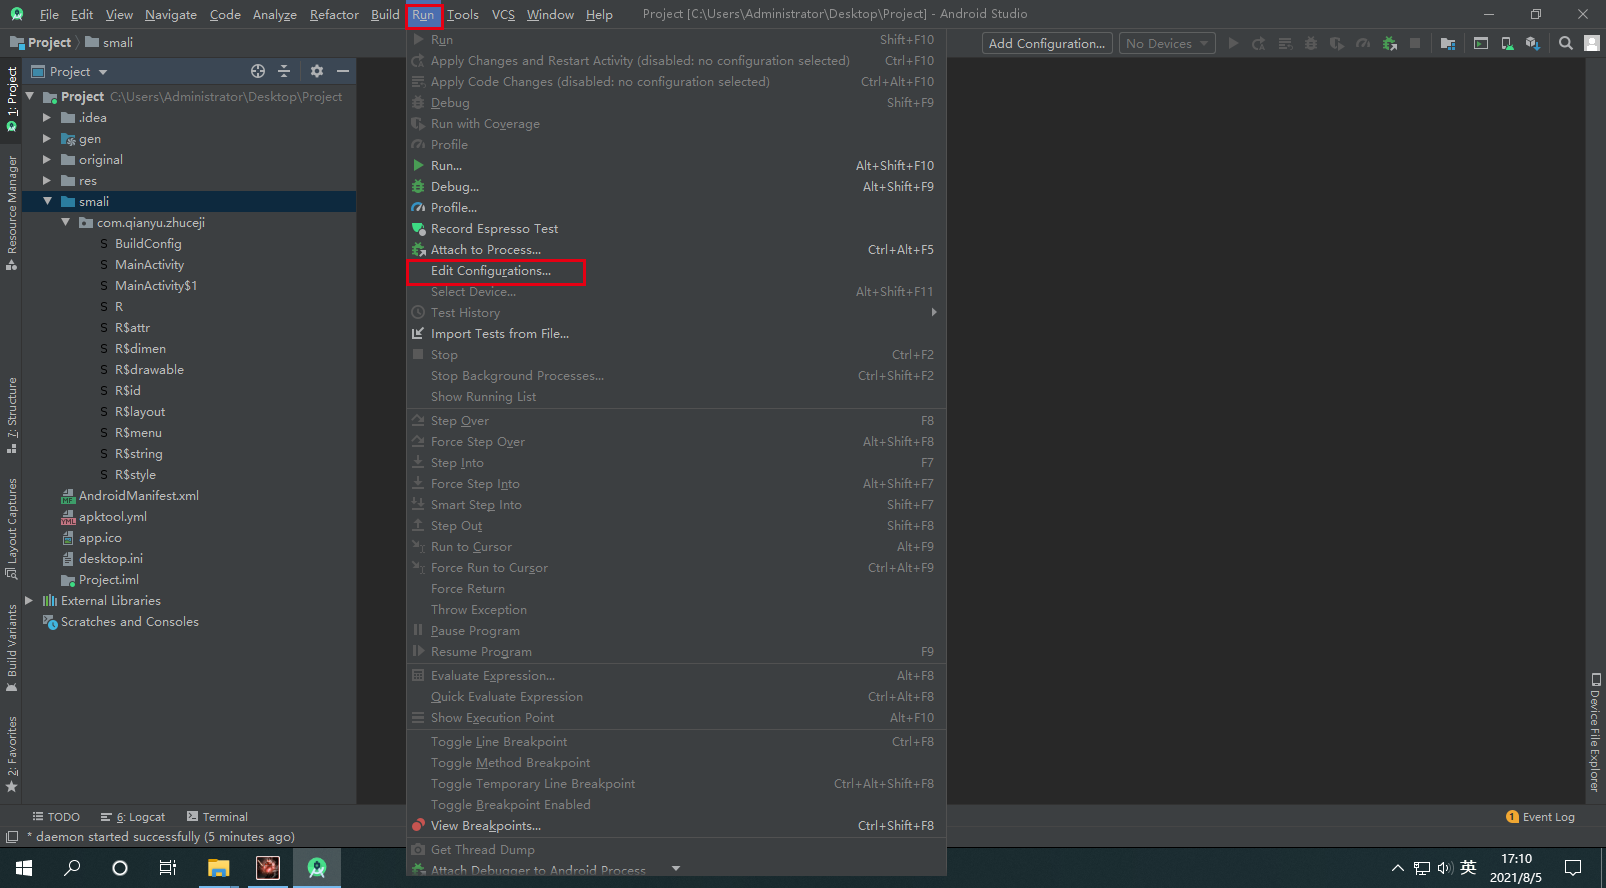
Task: Open Event Log in status bar
Action: click(x=1540, y=817)
